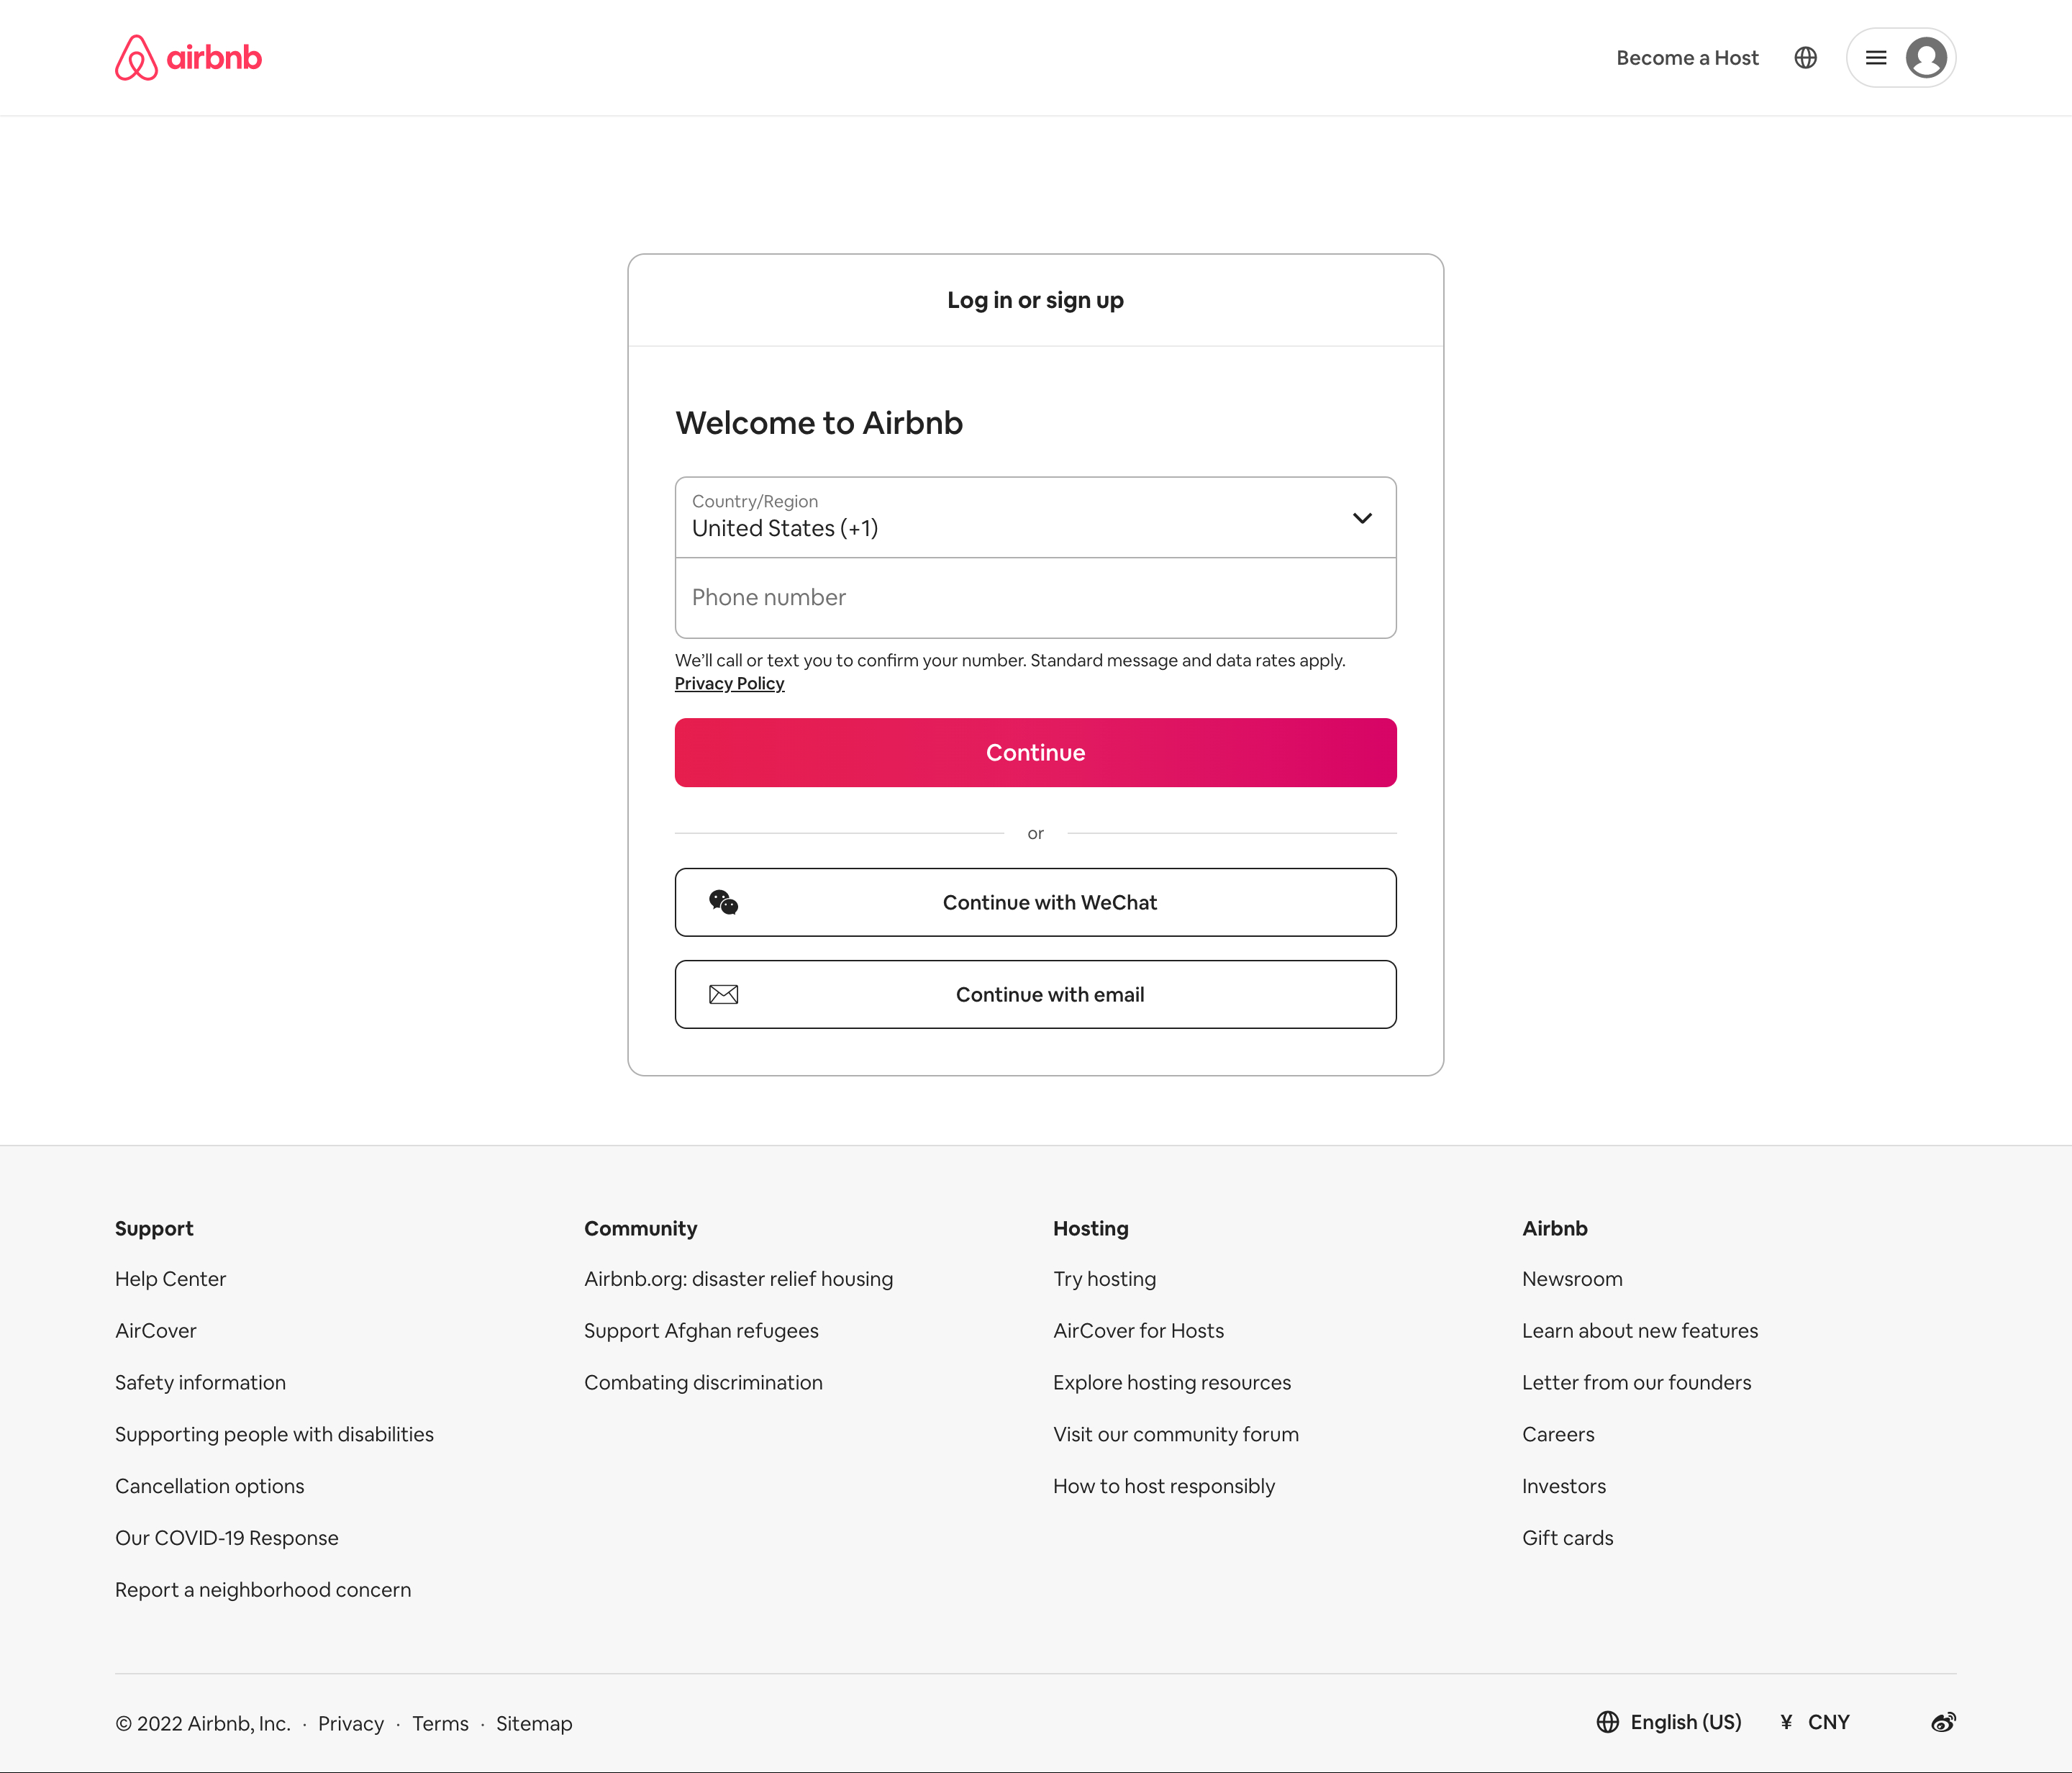Screen dimensions: 2072x1773
Task: Open Combating discrimination
Action: pos(703,1383)
